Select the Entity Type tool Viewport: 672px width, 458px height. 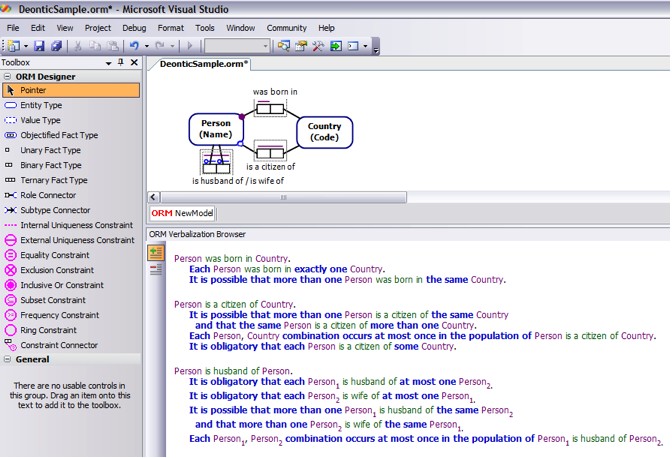pyautogui.click(x=71, y=105)
